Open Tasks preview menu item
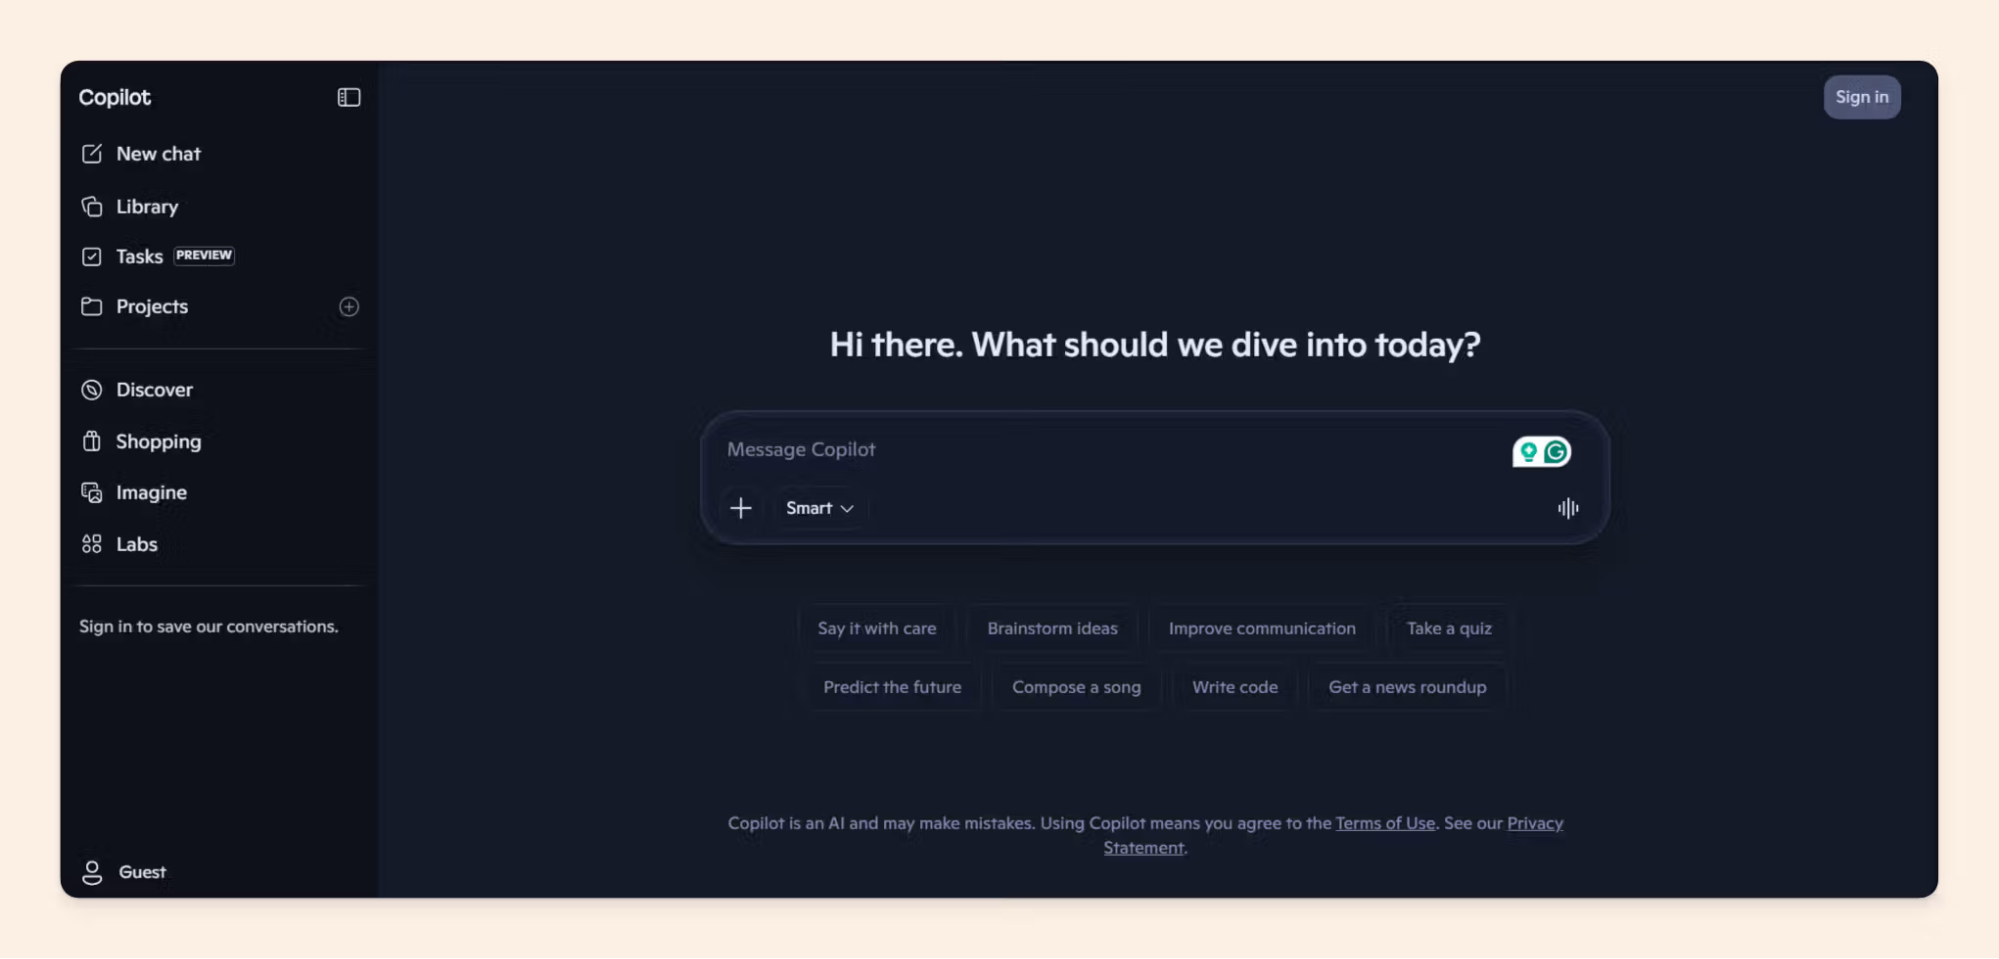This screenshot has height=959, width=1999. [139, 257]
